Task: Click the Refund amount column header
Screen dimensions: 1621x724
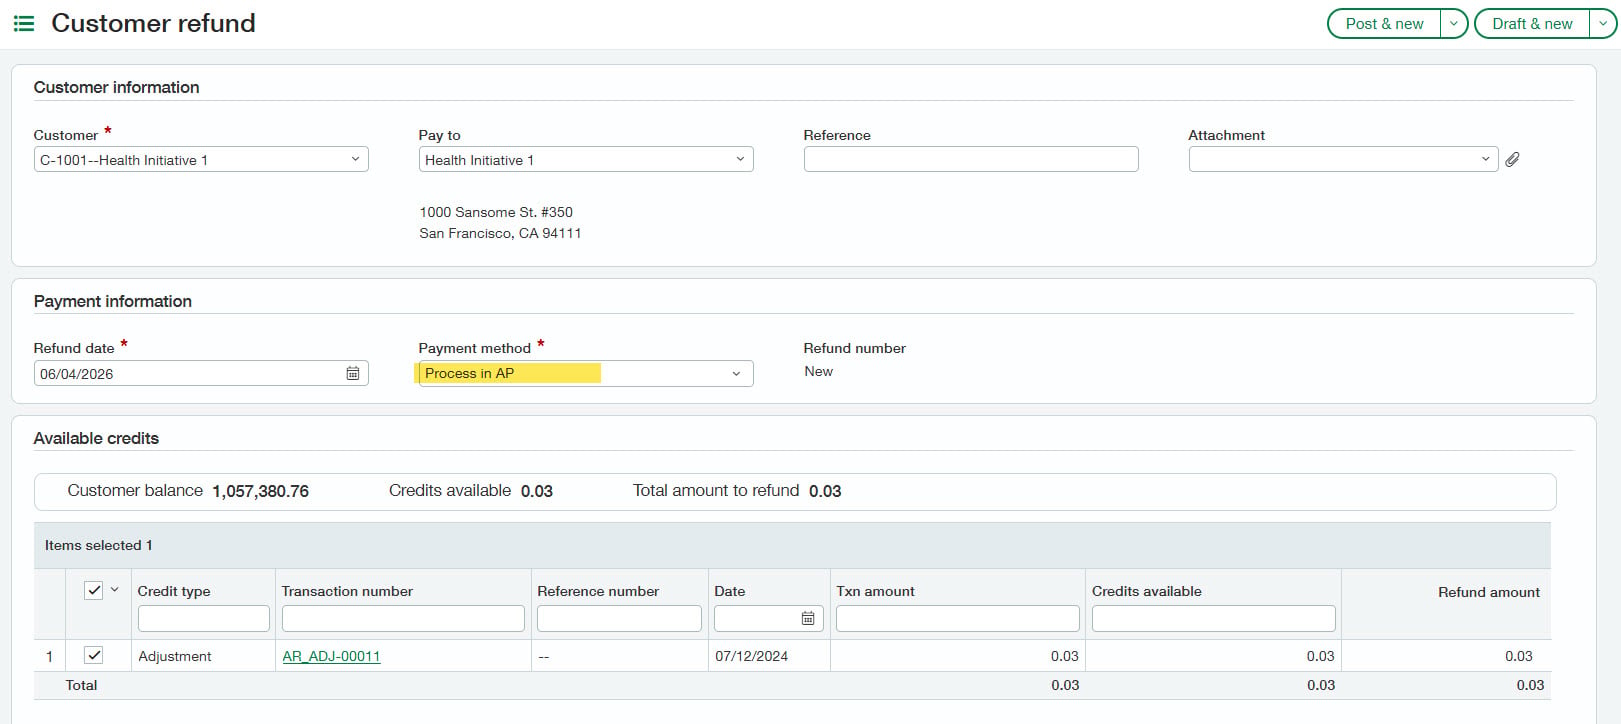Action: click(1489, 592)
